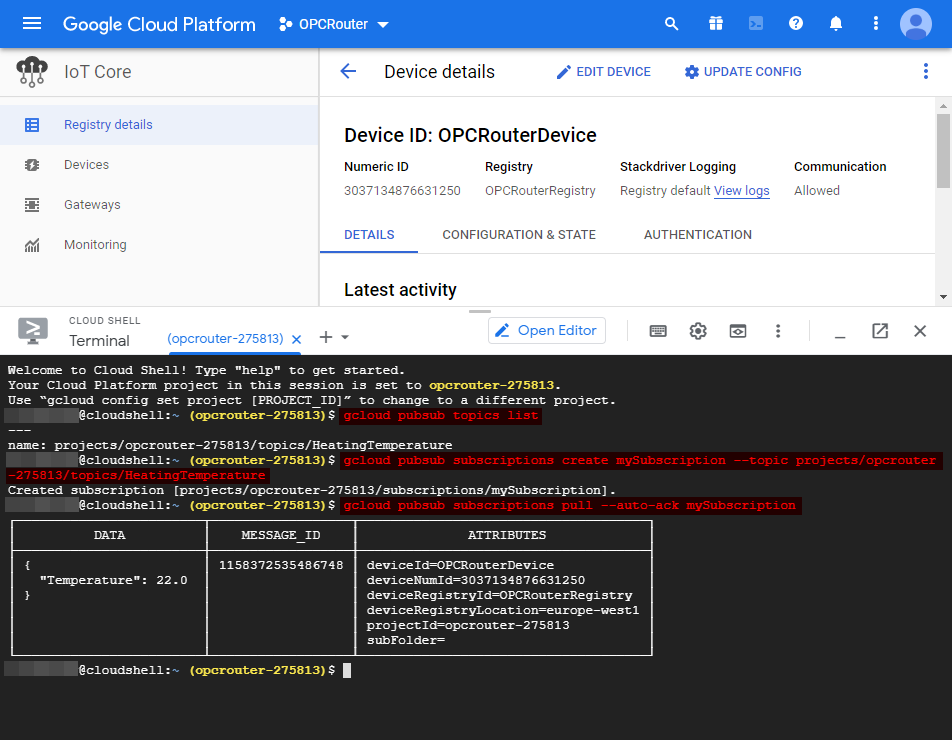The image size is (952, 740).
Task: Click the device details vertical scrollbar
Action: pyautogui.click(x=943, y=150)
